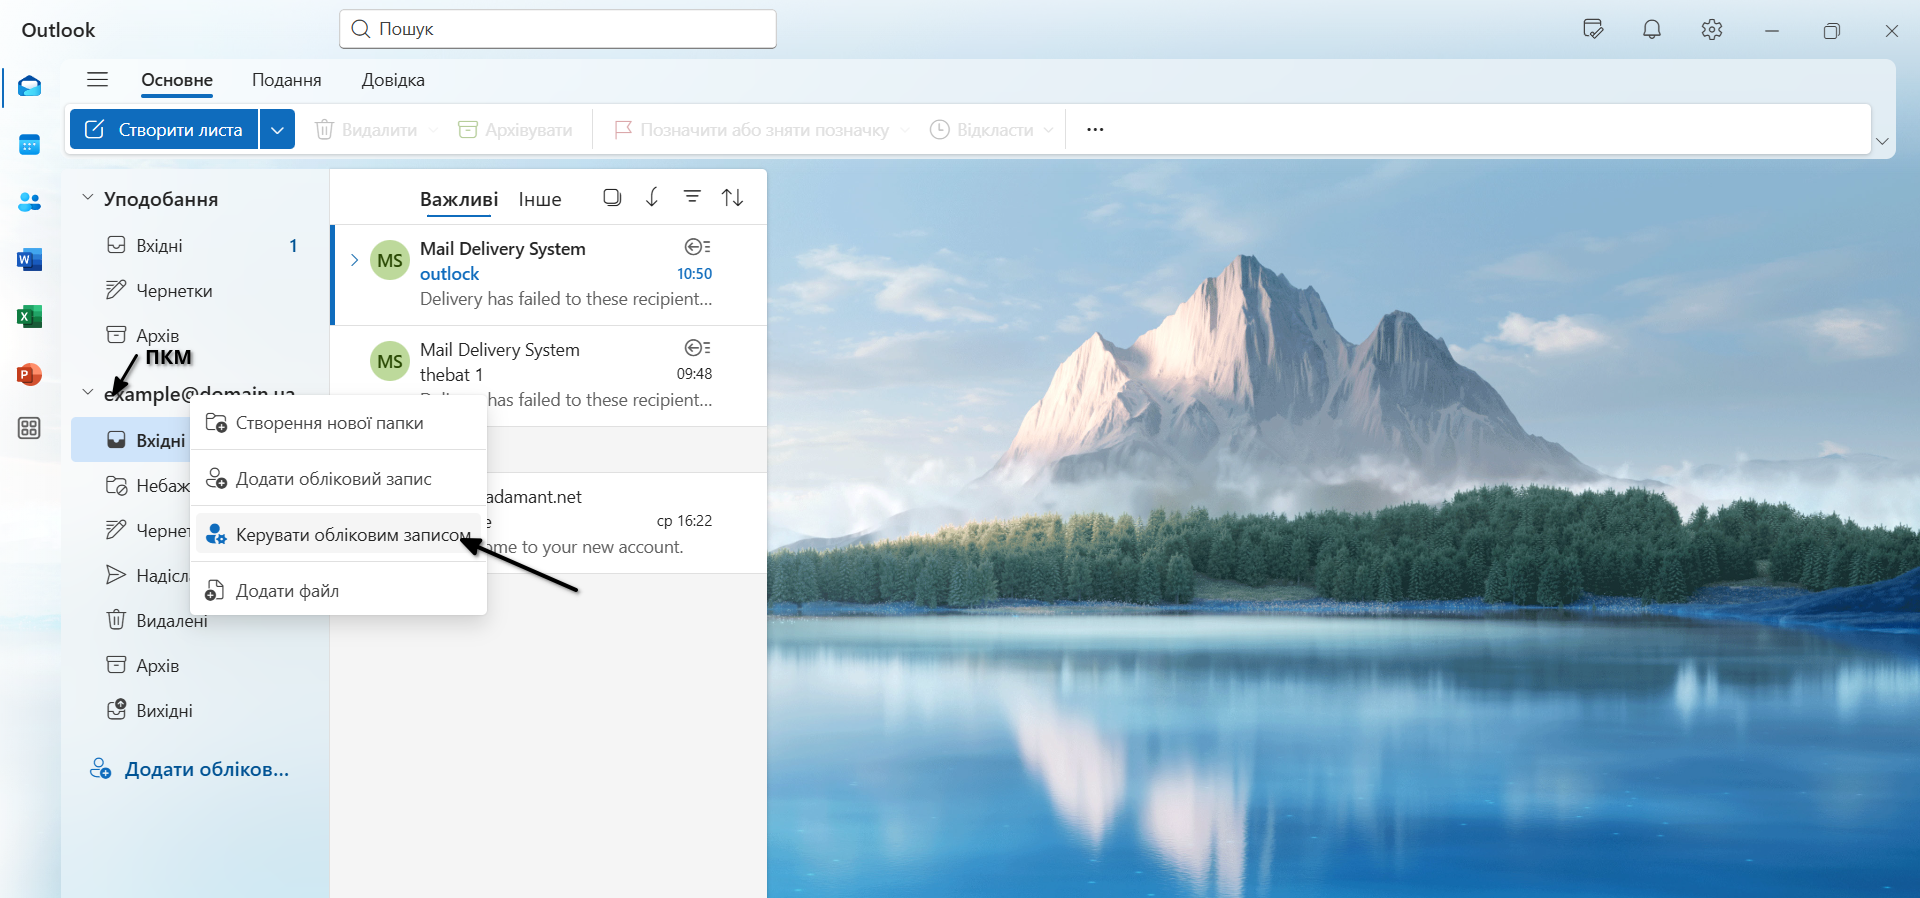Image resolution: width=1920 pixels, height=898 pixels.
Task: Open Outlook settings gear
Action: coord(1712,30)
